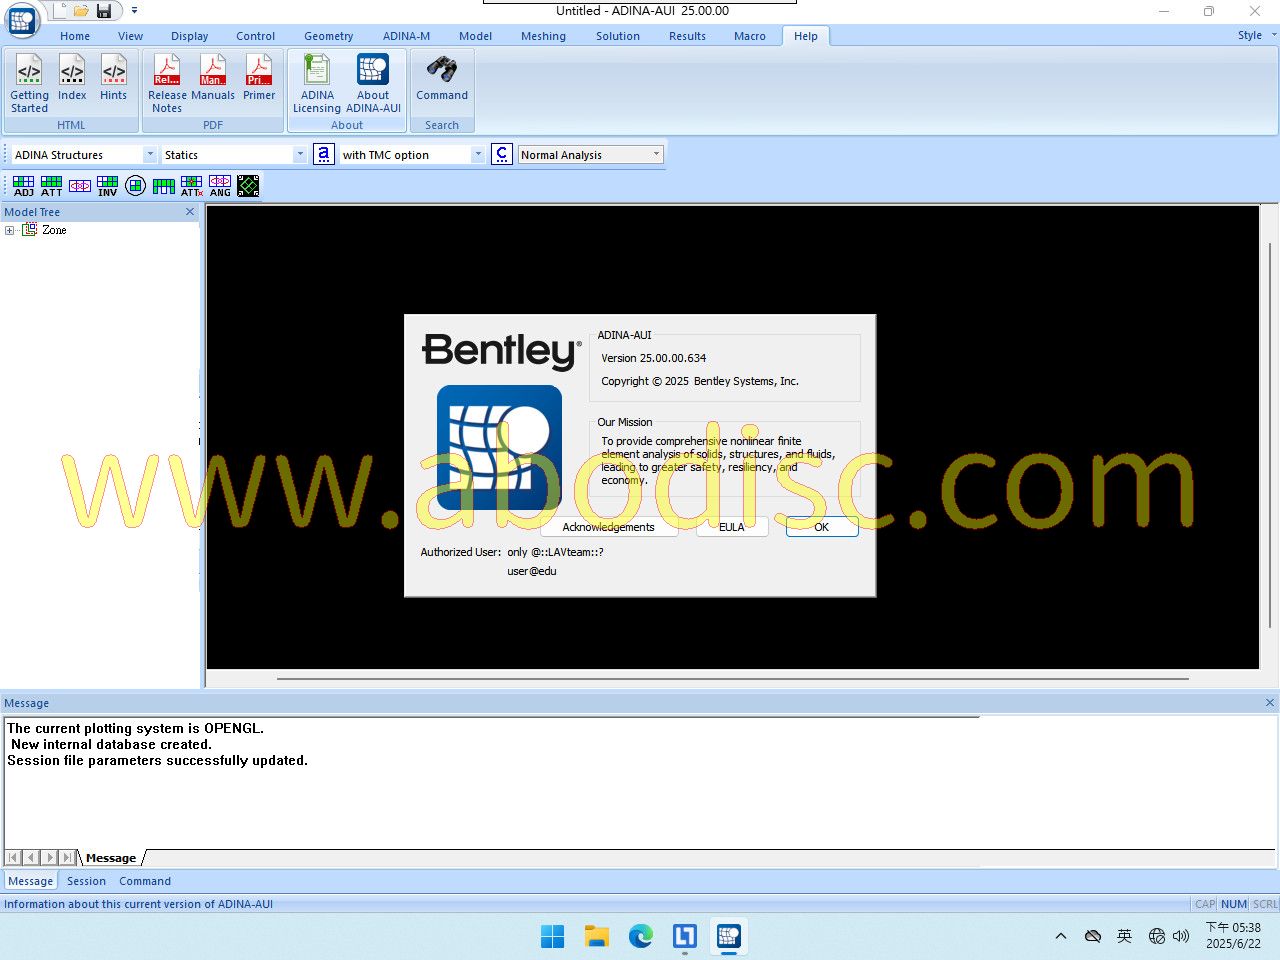This screenshot has height=960, width=1280.
Task: Switch to the Home ribbon tab
Action: click(75, 36)
